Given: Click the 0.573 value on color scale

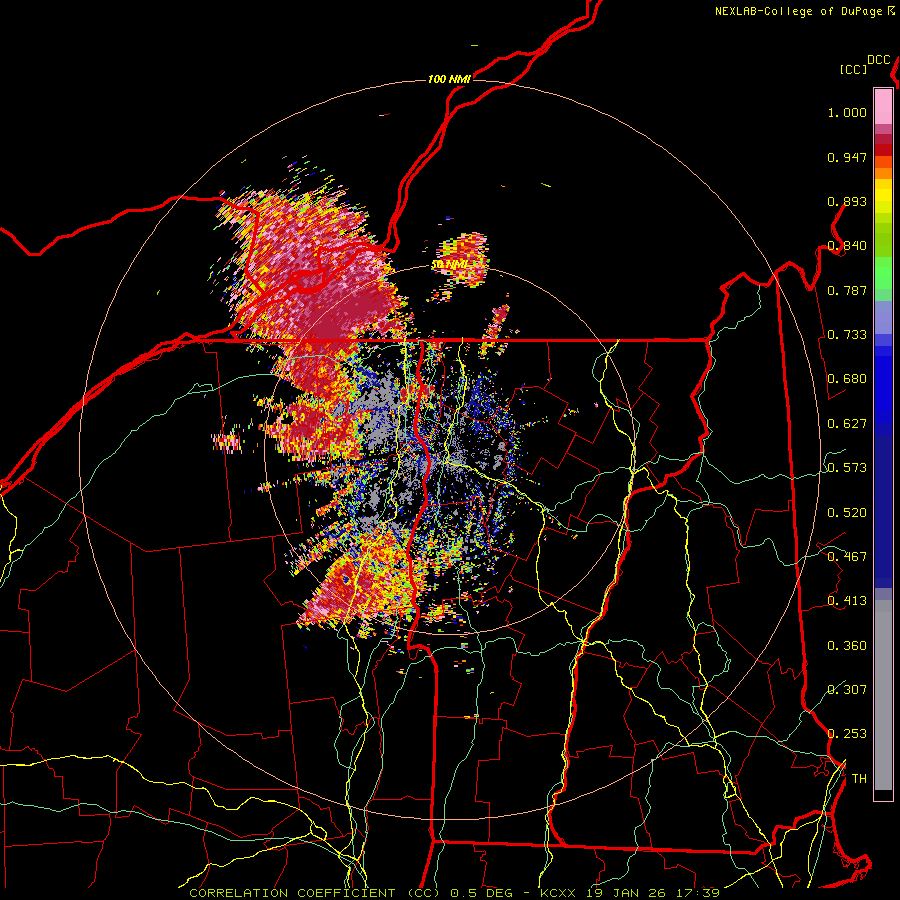Looking at the screenshot, I should [x=847, y=468].
